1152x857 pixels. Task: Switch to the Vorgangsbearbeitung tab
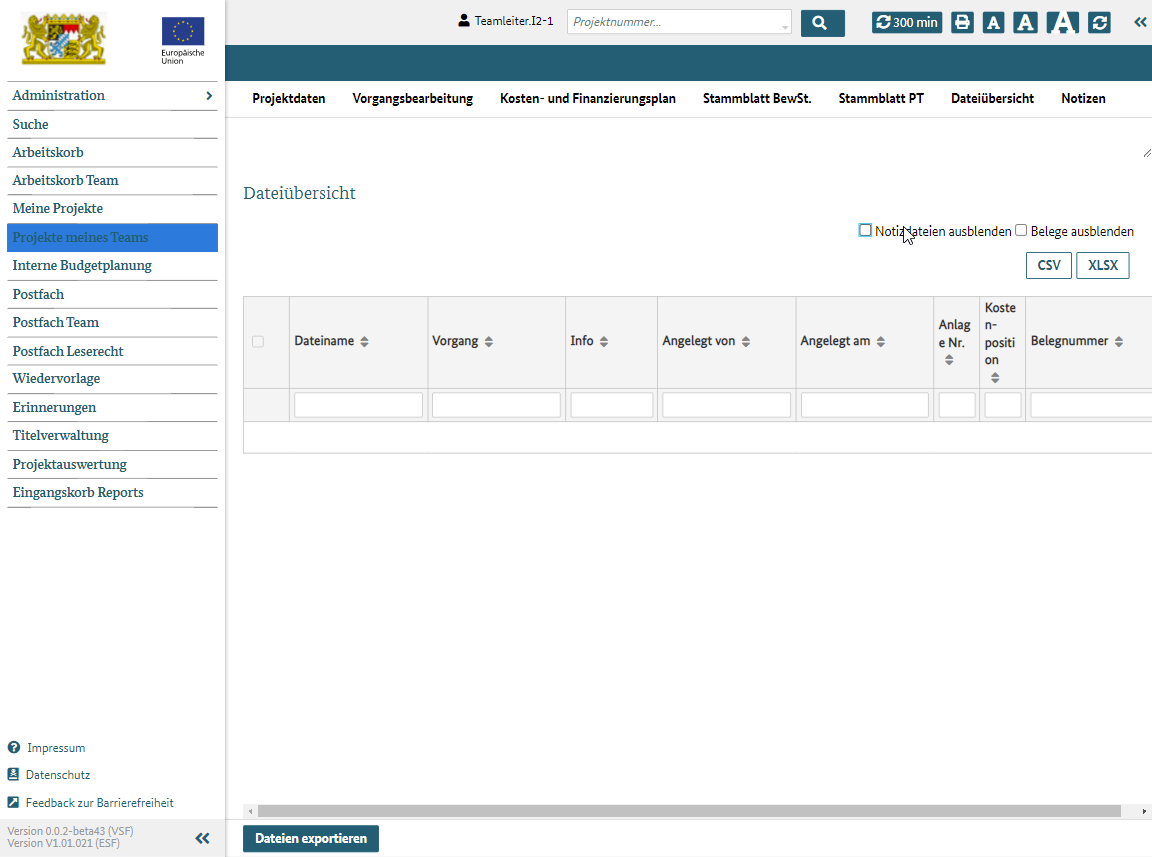pos(412,98)
